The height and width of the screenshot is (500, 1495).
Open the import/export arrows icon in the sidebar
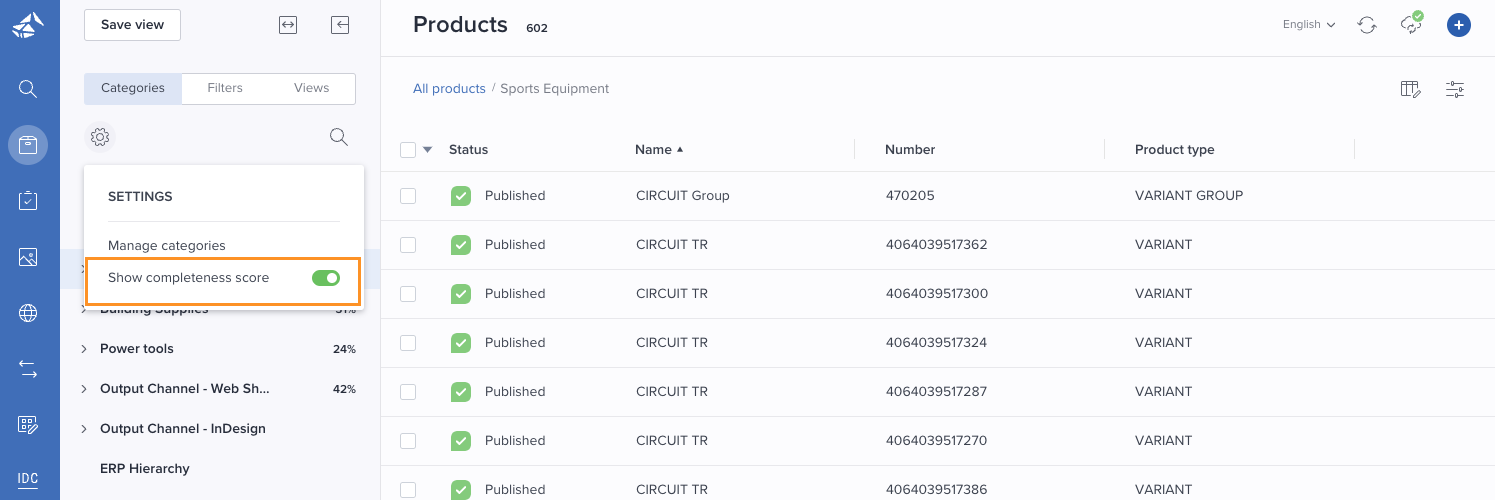[28, 369]
